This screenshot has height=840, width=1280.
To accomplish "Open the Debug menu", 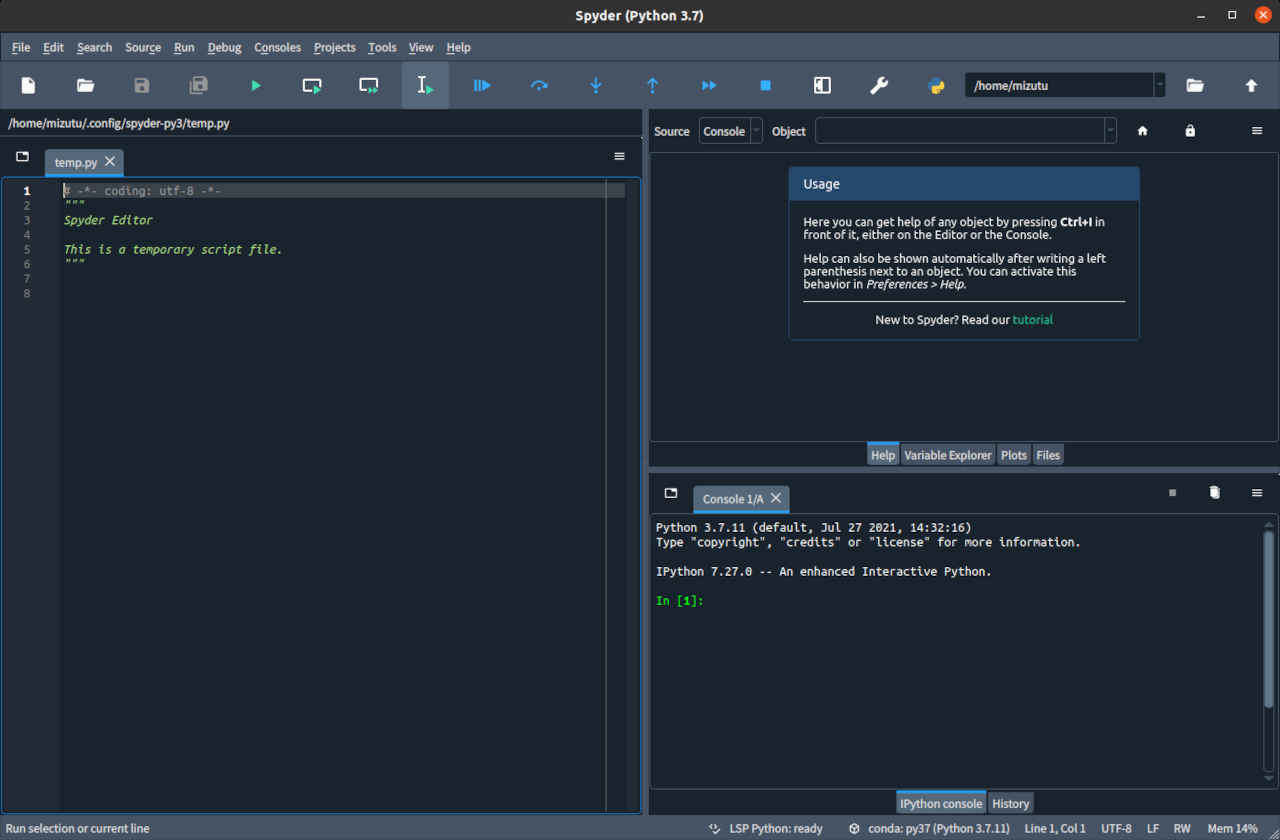I will point(225,47).
